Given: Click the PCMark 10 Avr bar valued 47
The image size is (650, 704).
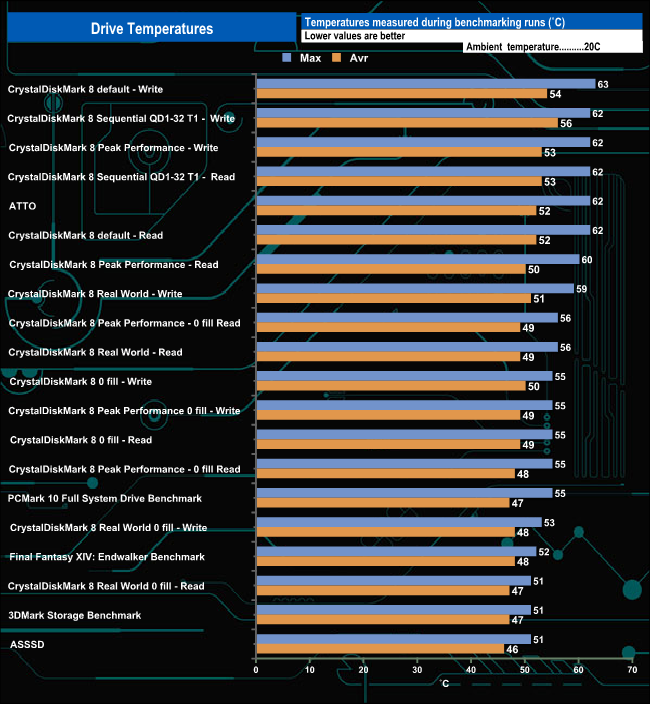Looking at the screenshot, I should click(383, 503).
